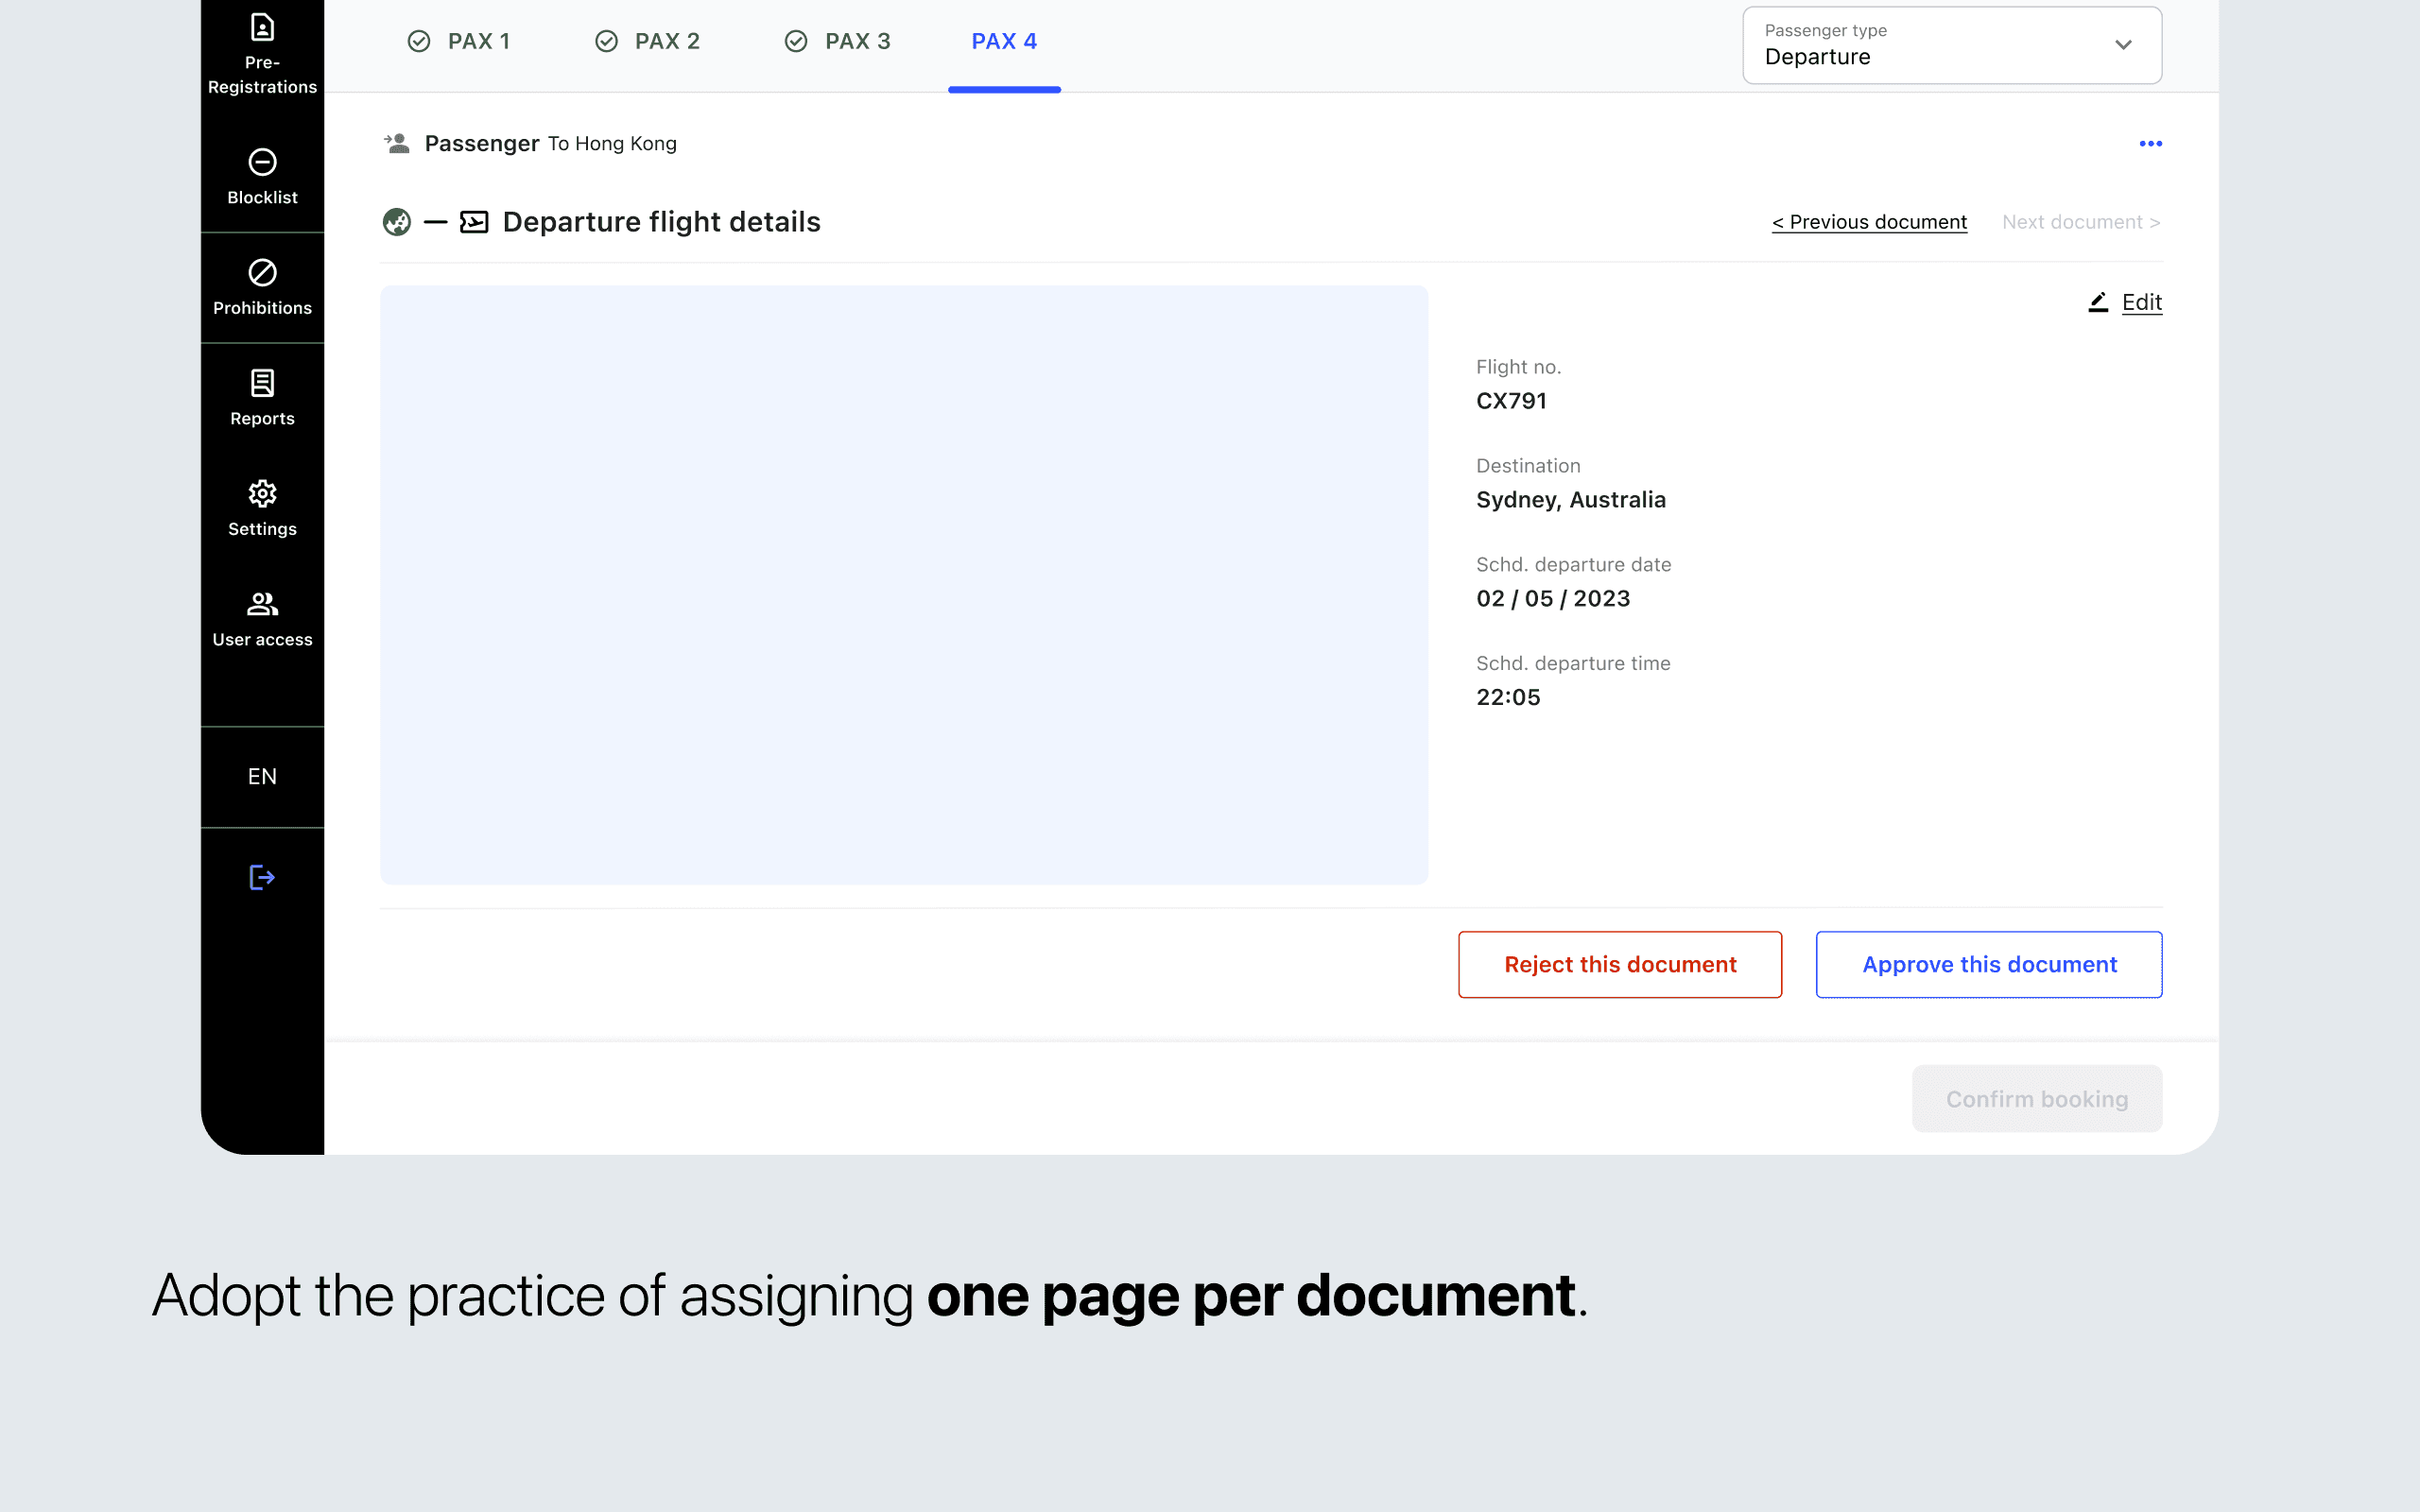The image size is (2420, 1512).
Task: Switch to the PAX 3 tab
Action: coord(838,42)
